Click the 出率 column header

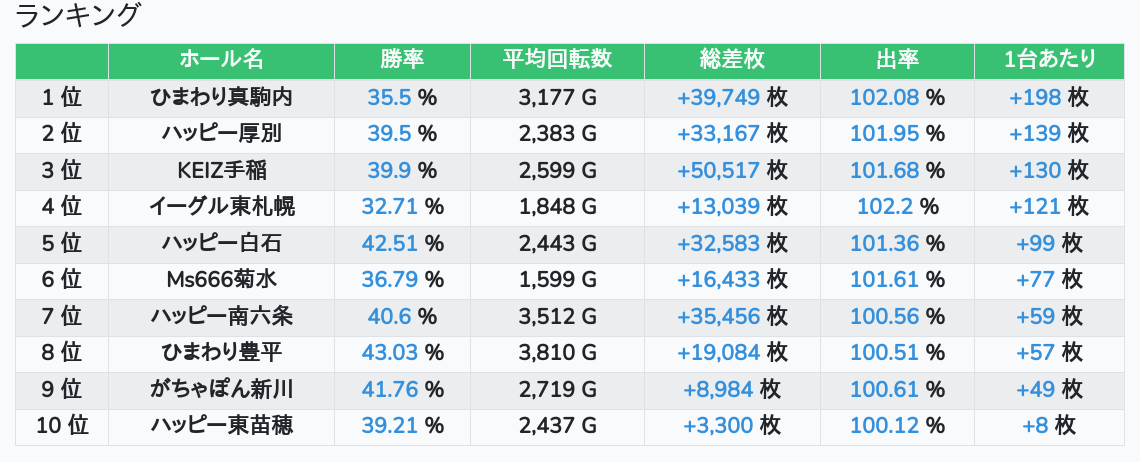click(x=897, y=60)
